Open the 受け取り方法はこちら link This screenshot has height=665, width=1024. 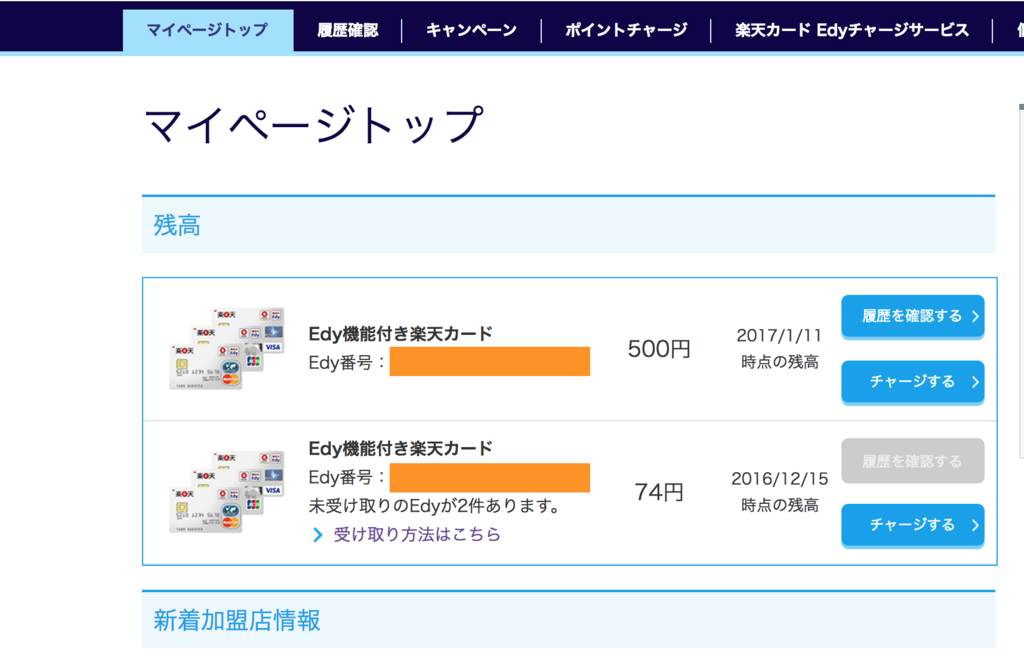click(417, 534)
